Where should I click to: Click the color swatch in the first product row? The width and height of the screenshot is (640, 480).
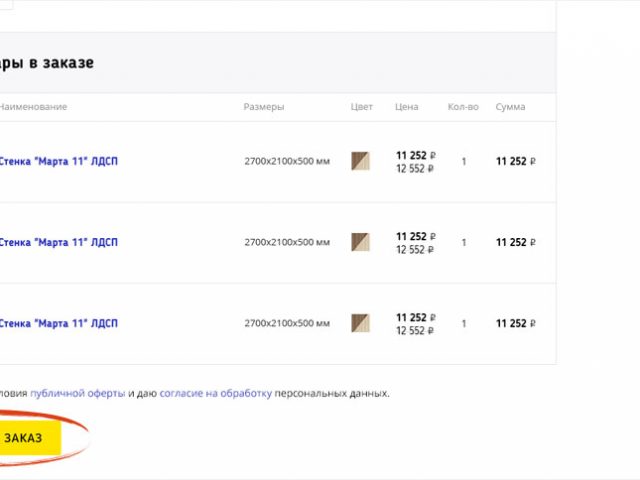tap(360, 161)
